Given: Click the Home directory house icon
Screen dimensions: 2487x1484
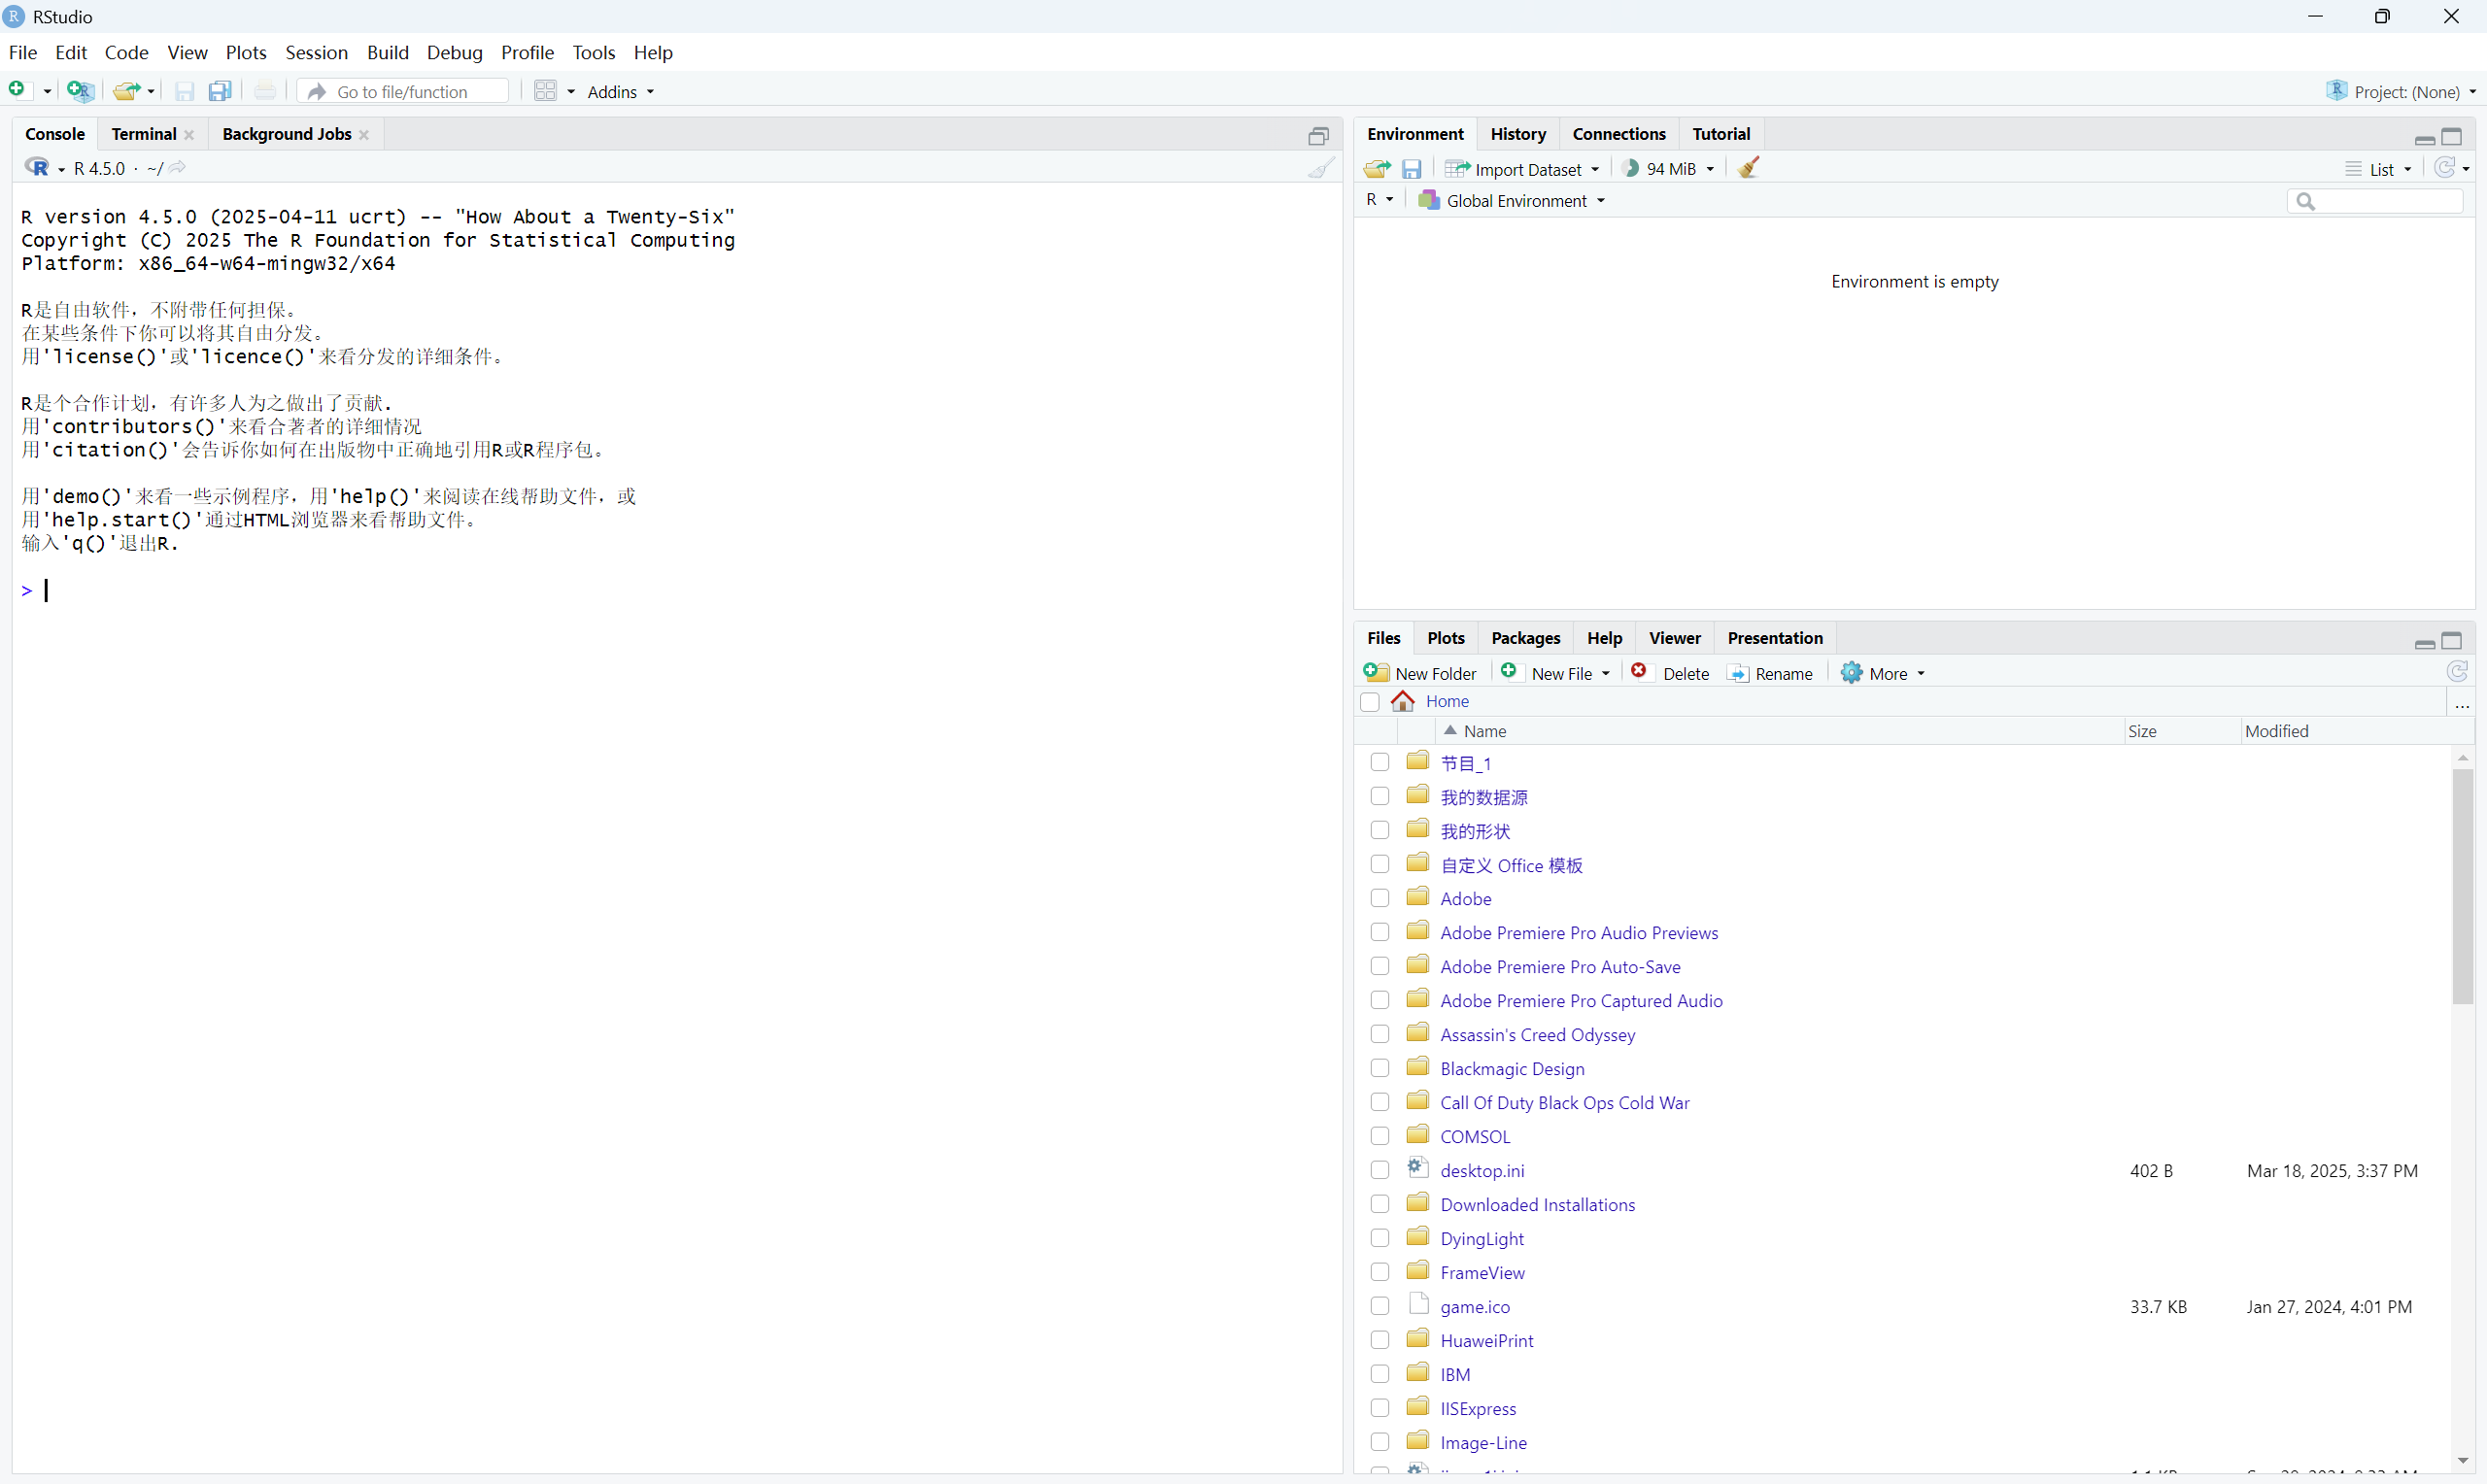Looking at the screenshot, I should pyautogui.click(x=1403, y=701).
